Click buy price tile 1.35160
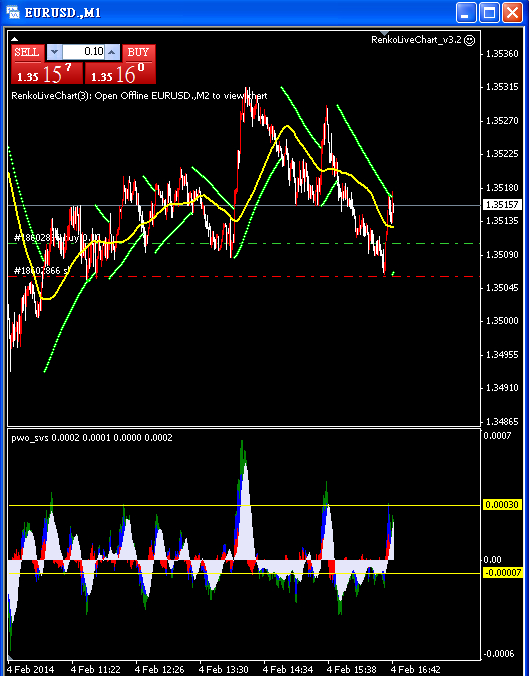 click(x=120, y=73)
